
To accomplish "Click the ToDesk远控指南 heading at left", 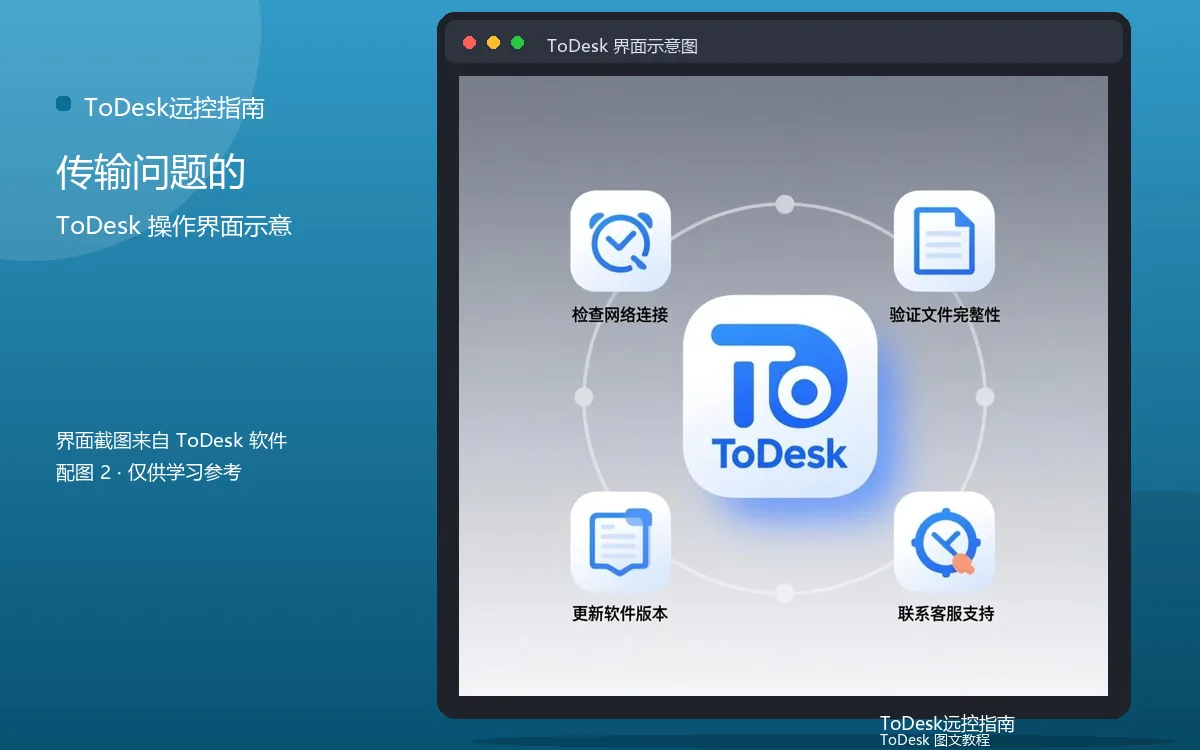I will [174, 108].
